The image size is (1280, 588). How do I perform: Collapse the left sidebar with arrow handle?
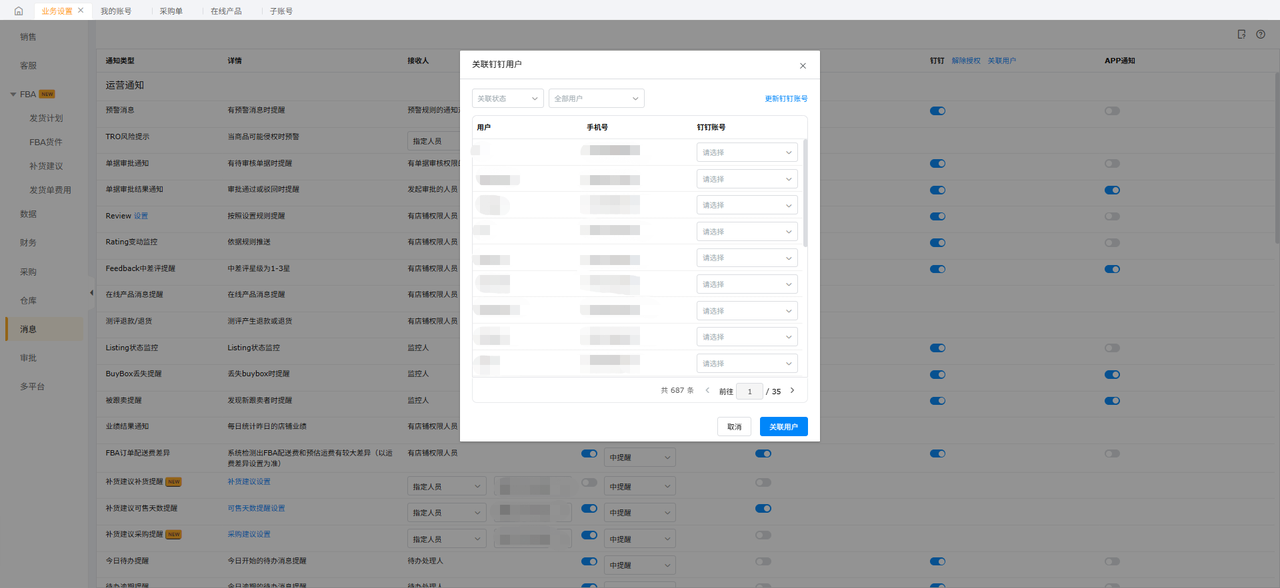(91, 293)
